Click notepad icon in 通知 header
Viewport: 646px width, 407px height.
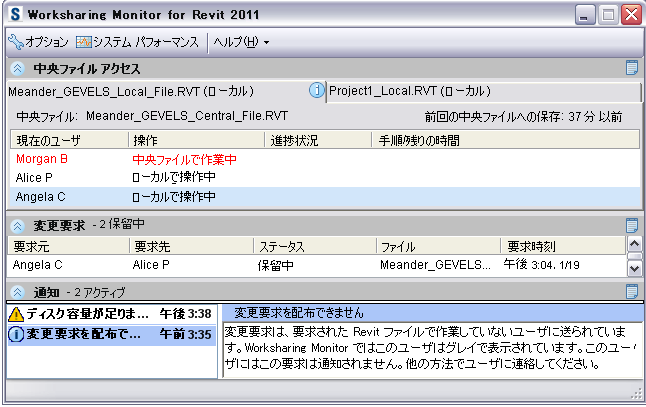pyautogui.click(x=632, y=292)
